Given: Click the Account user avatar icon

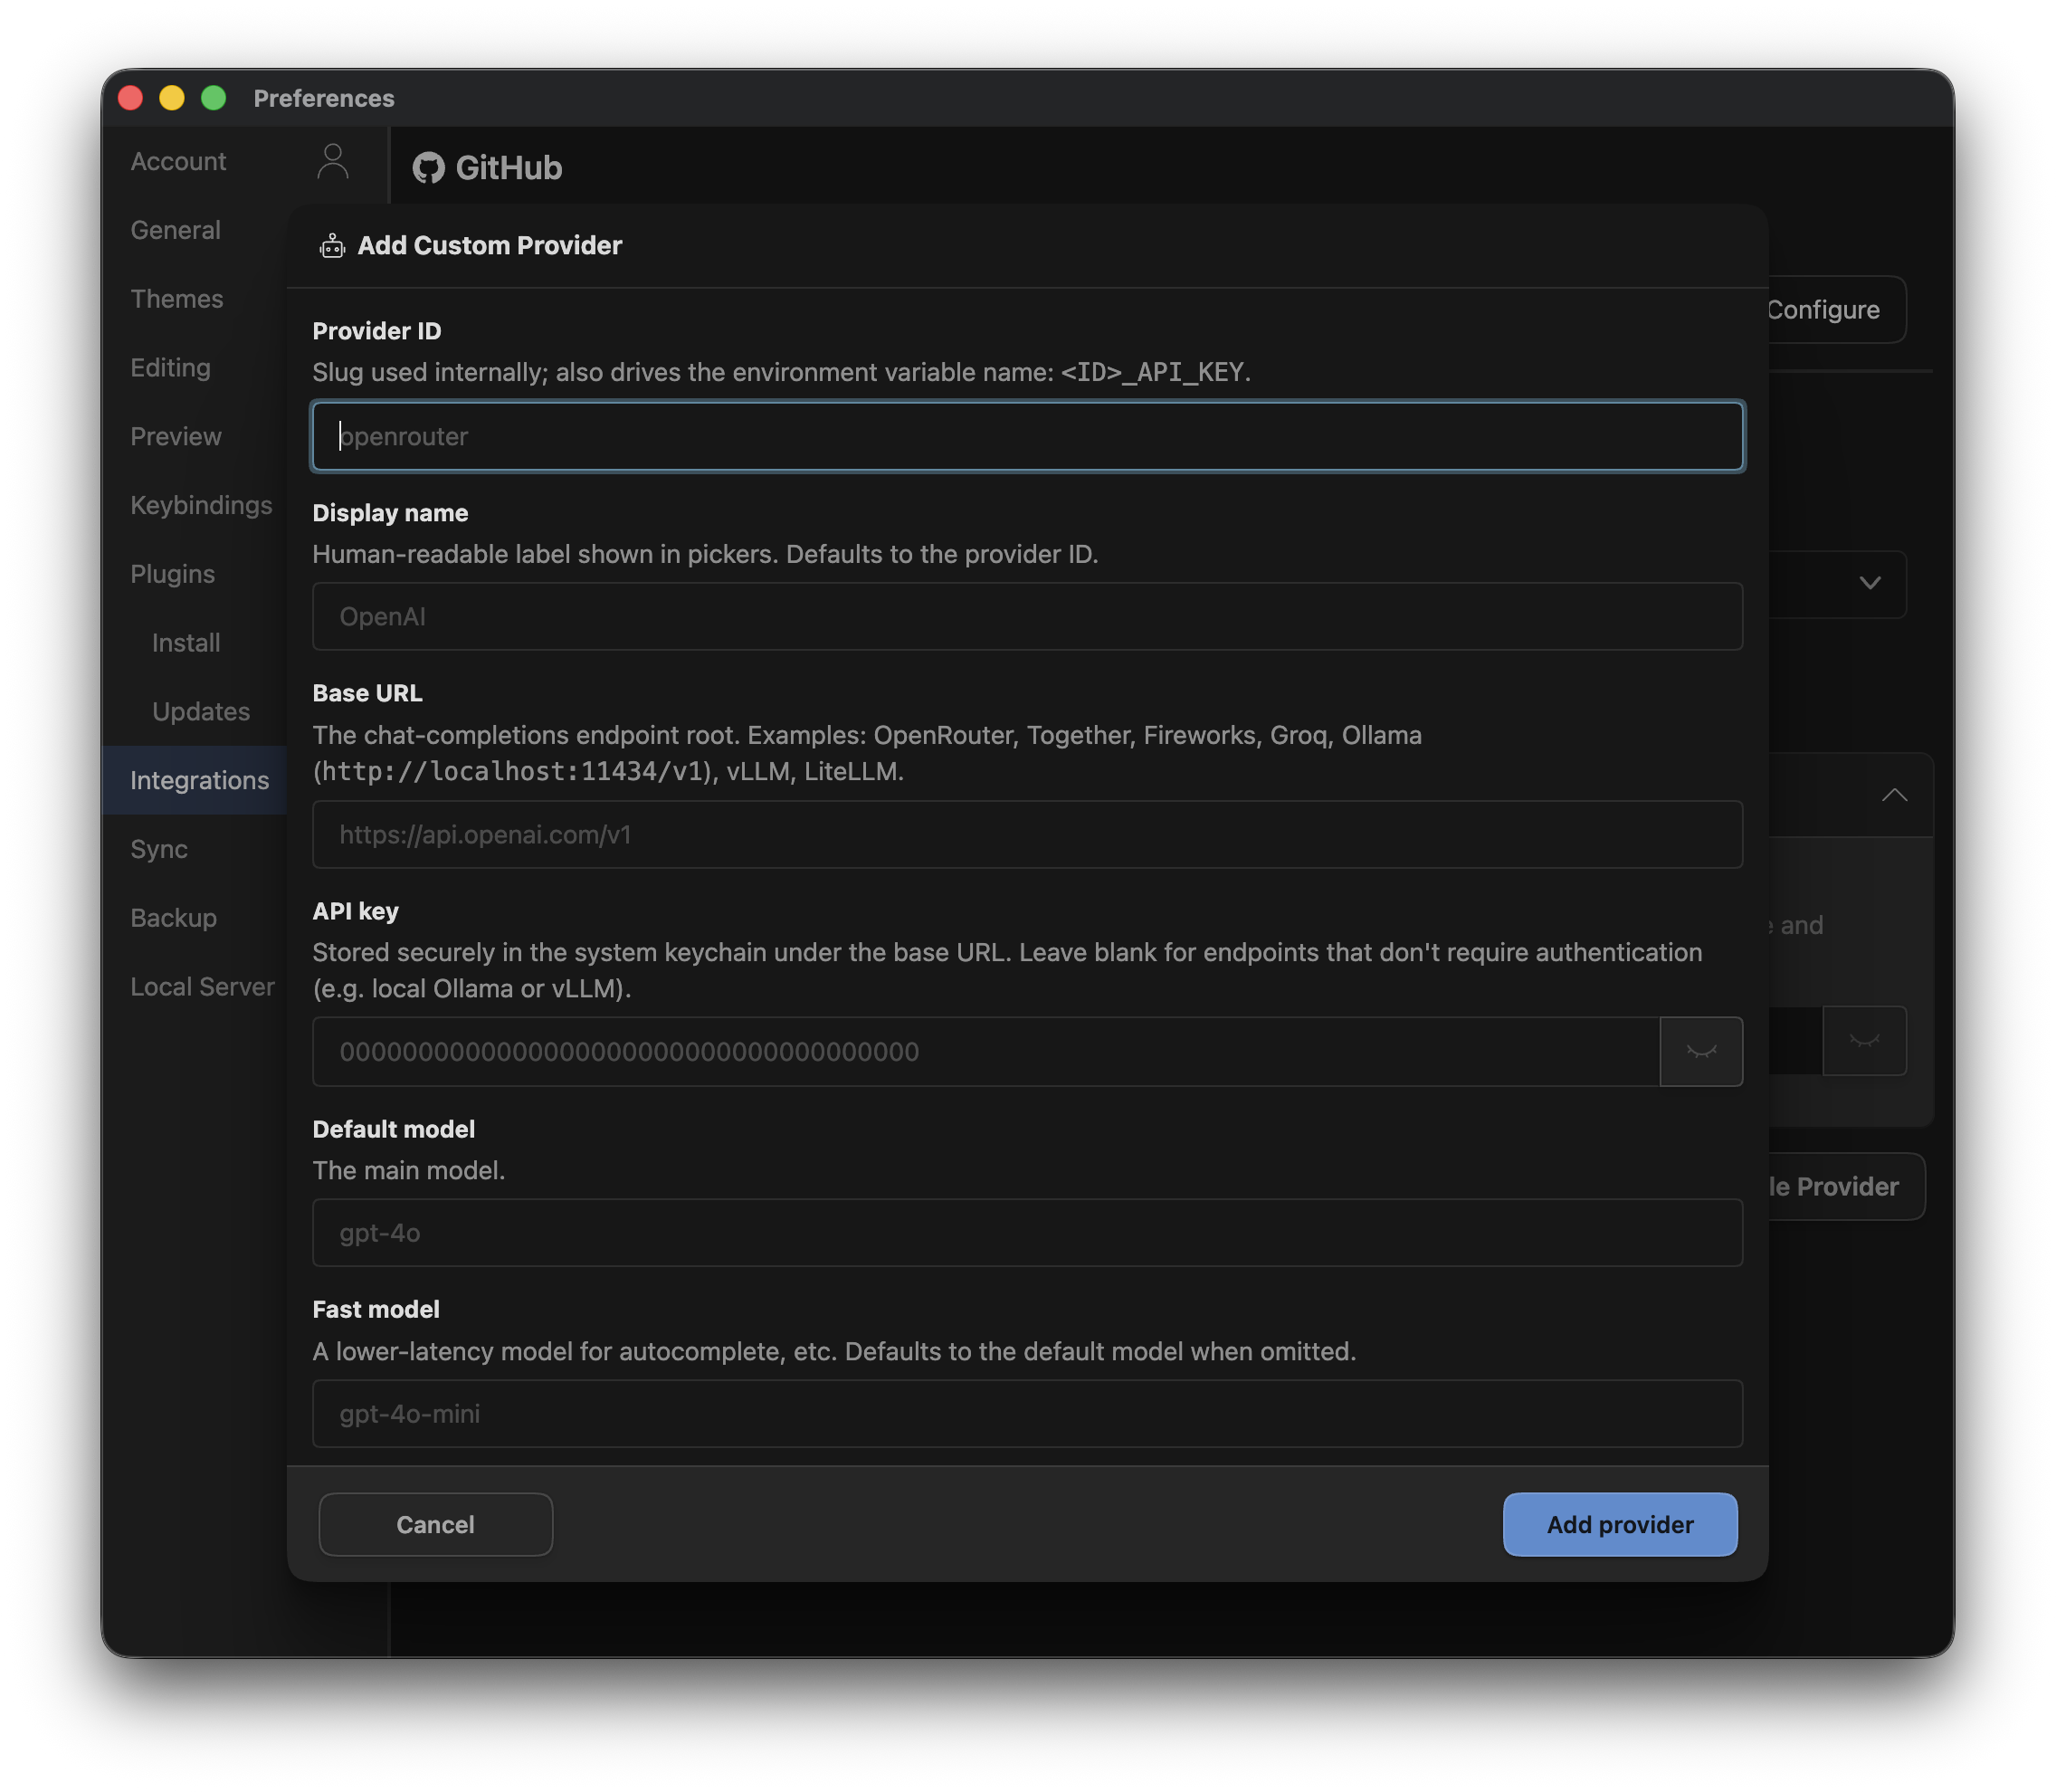Looking at the screenshot, I should pos(332,161).
